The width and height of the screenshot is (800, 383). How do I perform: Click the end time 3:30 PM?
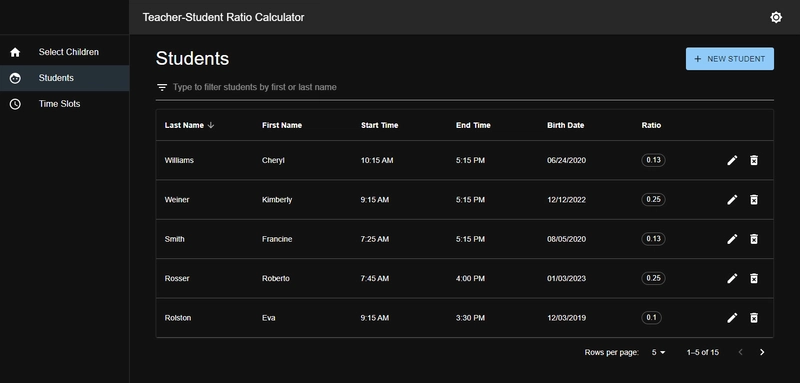tap(470, 318)
